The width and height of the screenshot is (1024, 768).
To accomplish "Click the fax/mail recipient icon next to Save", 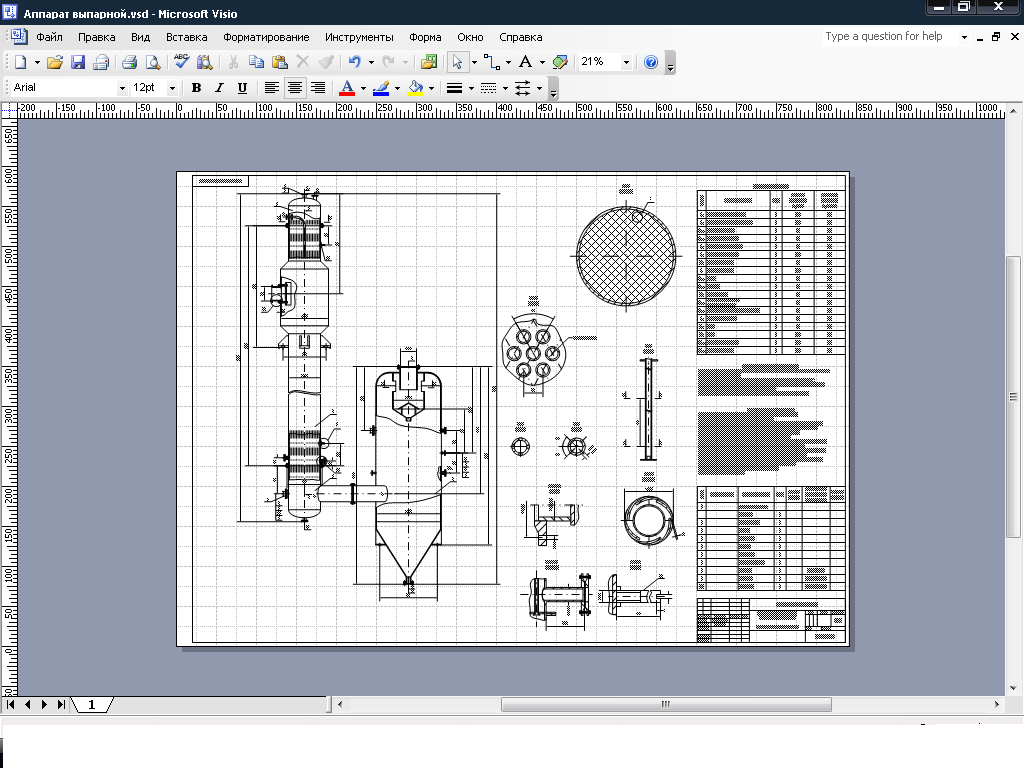I will pos(101,62).
